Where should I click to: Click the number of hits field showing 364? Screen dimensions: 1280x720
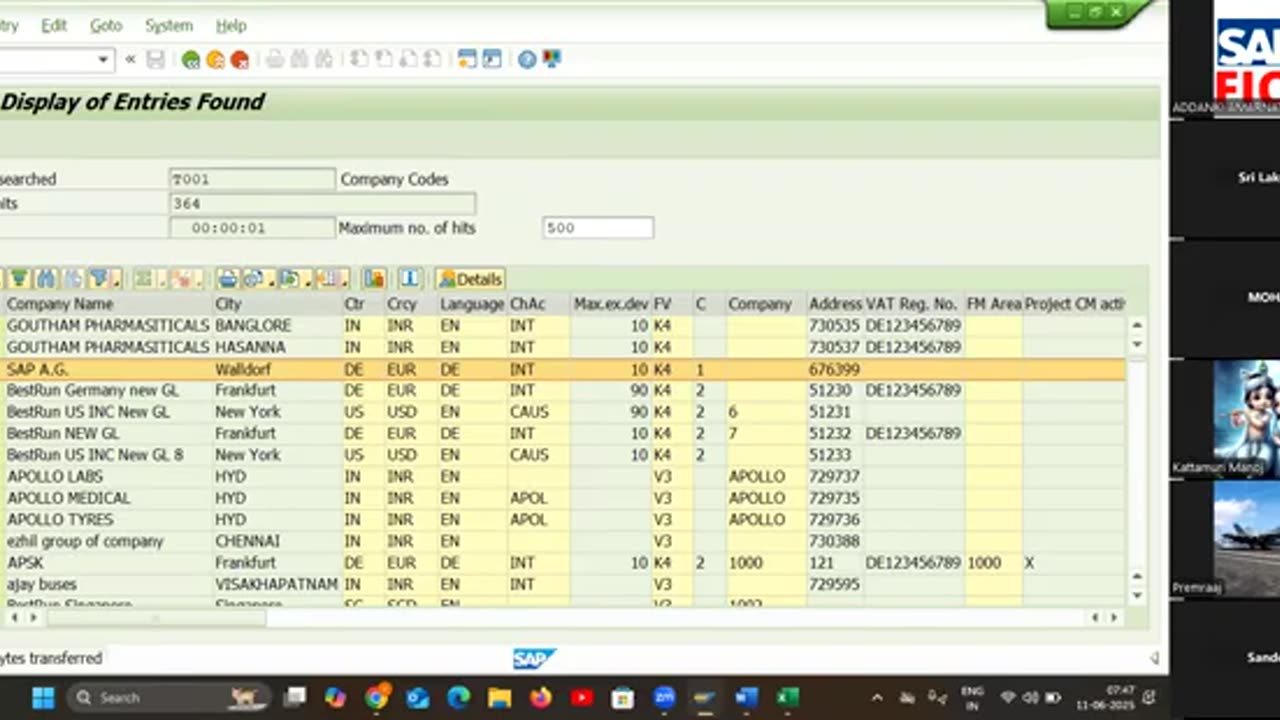pyautogui.click(x=322, y=203)
